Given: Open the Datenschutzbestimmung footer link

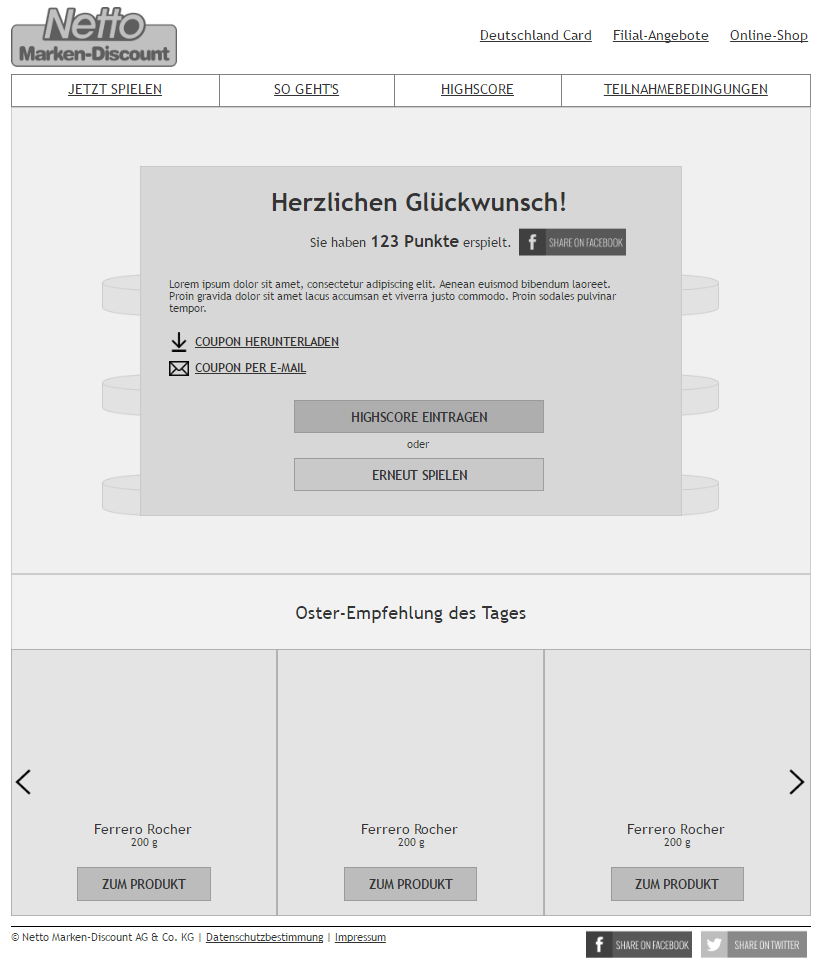Looking at the screenshot, I should (264, 937).
